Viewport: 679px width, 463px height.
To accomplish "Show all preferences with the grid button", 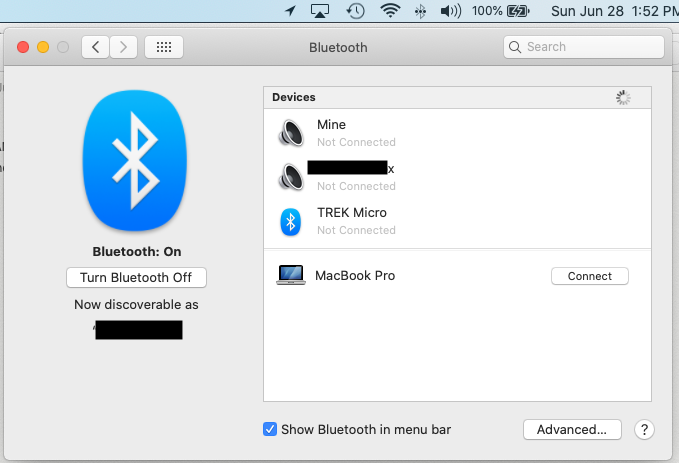I will point(164,47).
